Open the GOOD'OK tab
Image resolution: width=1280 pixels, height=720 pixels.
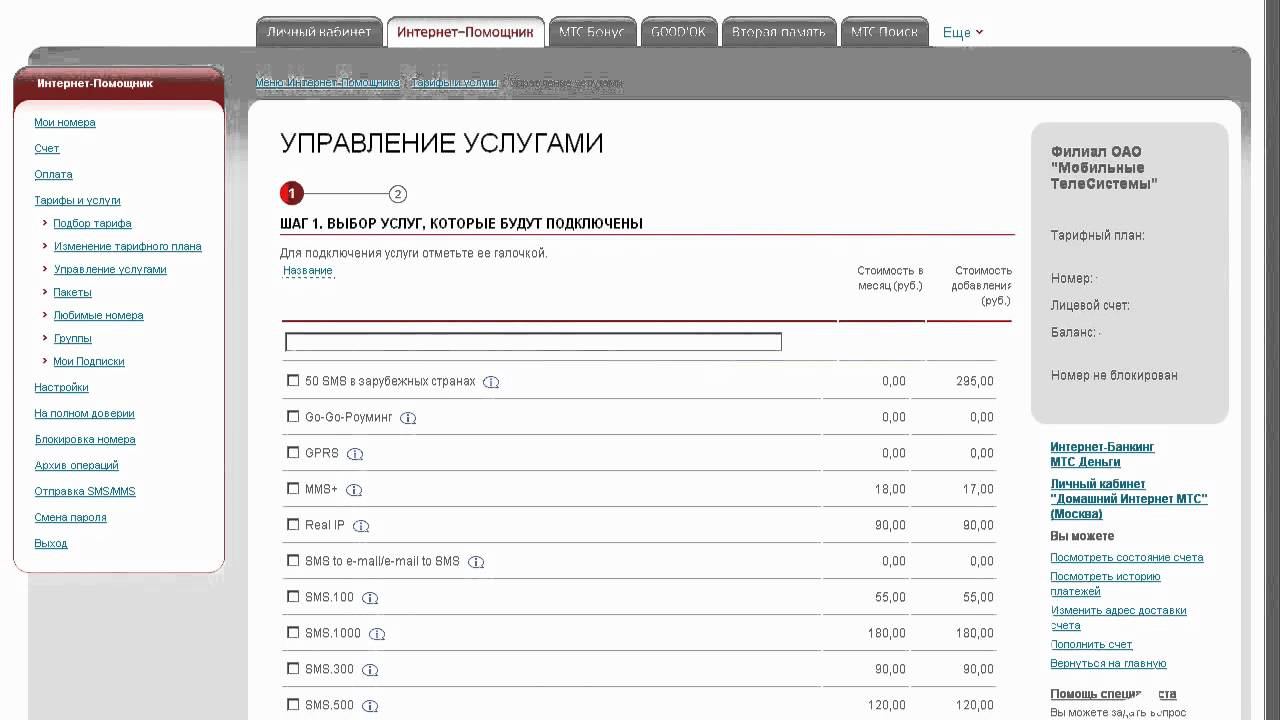coord(678,32)
